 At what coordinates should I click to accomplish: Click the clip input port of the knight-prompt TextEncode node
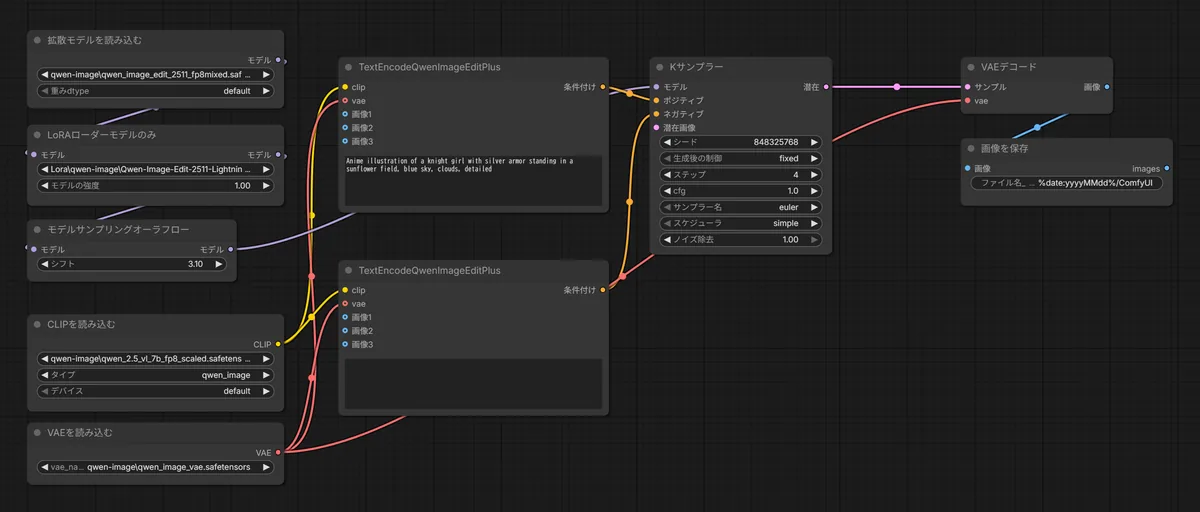pos(345,87)
